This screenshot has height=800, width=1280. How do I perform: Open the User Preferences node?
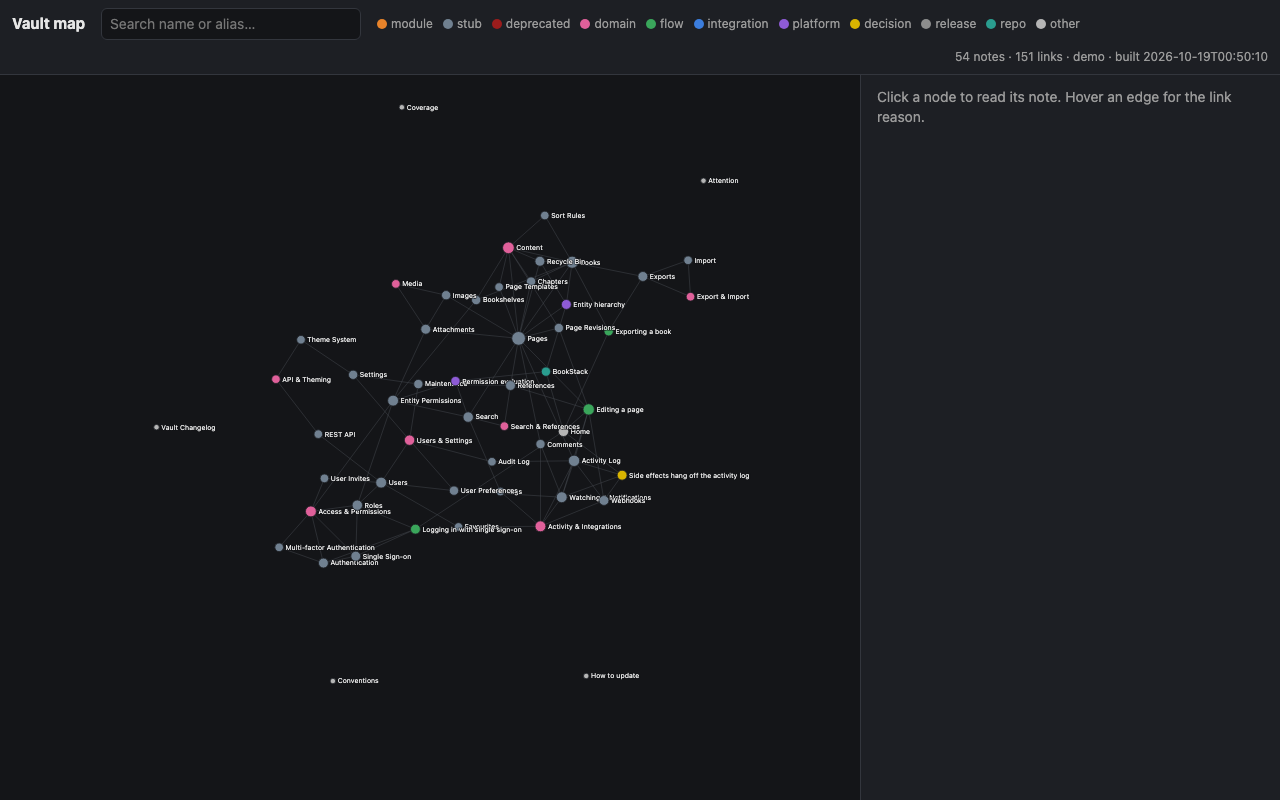(x=454, y=491)
